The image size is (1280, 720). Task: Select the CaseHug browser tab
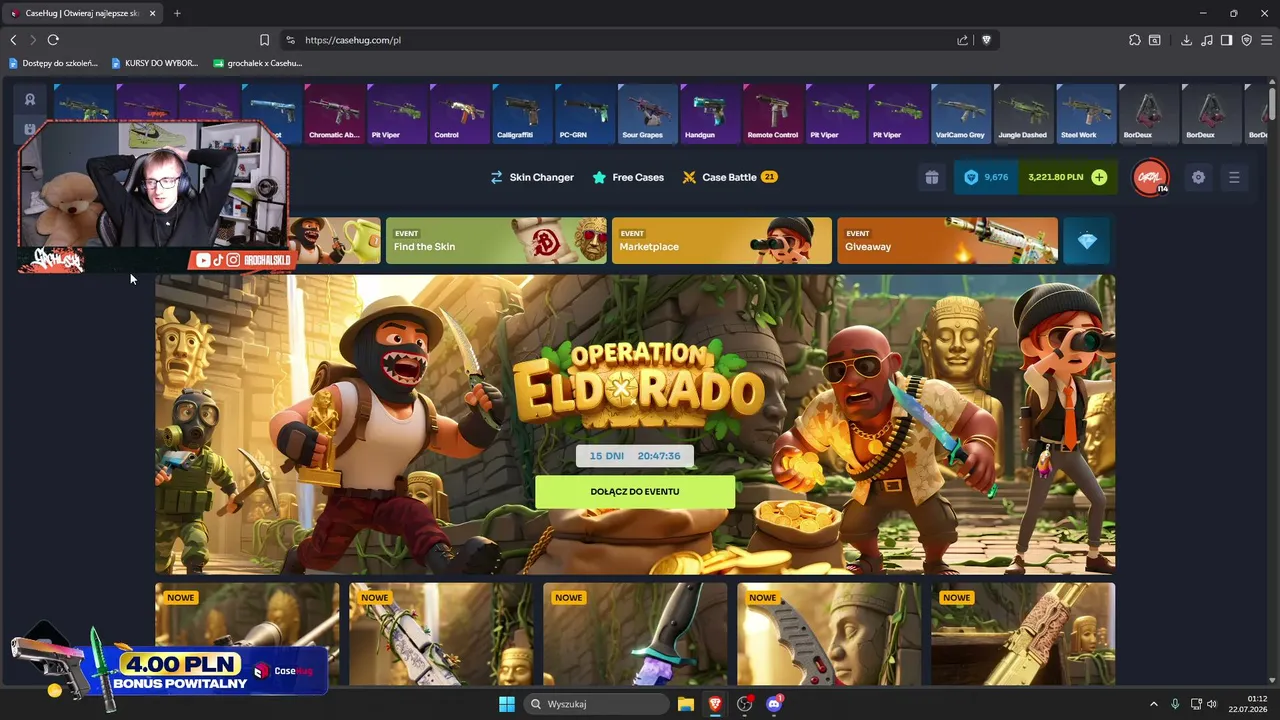84,13
